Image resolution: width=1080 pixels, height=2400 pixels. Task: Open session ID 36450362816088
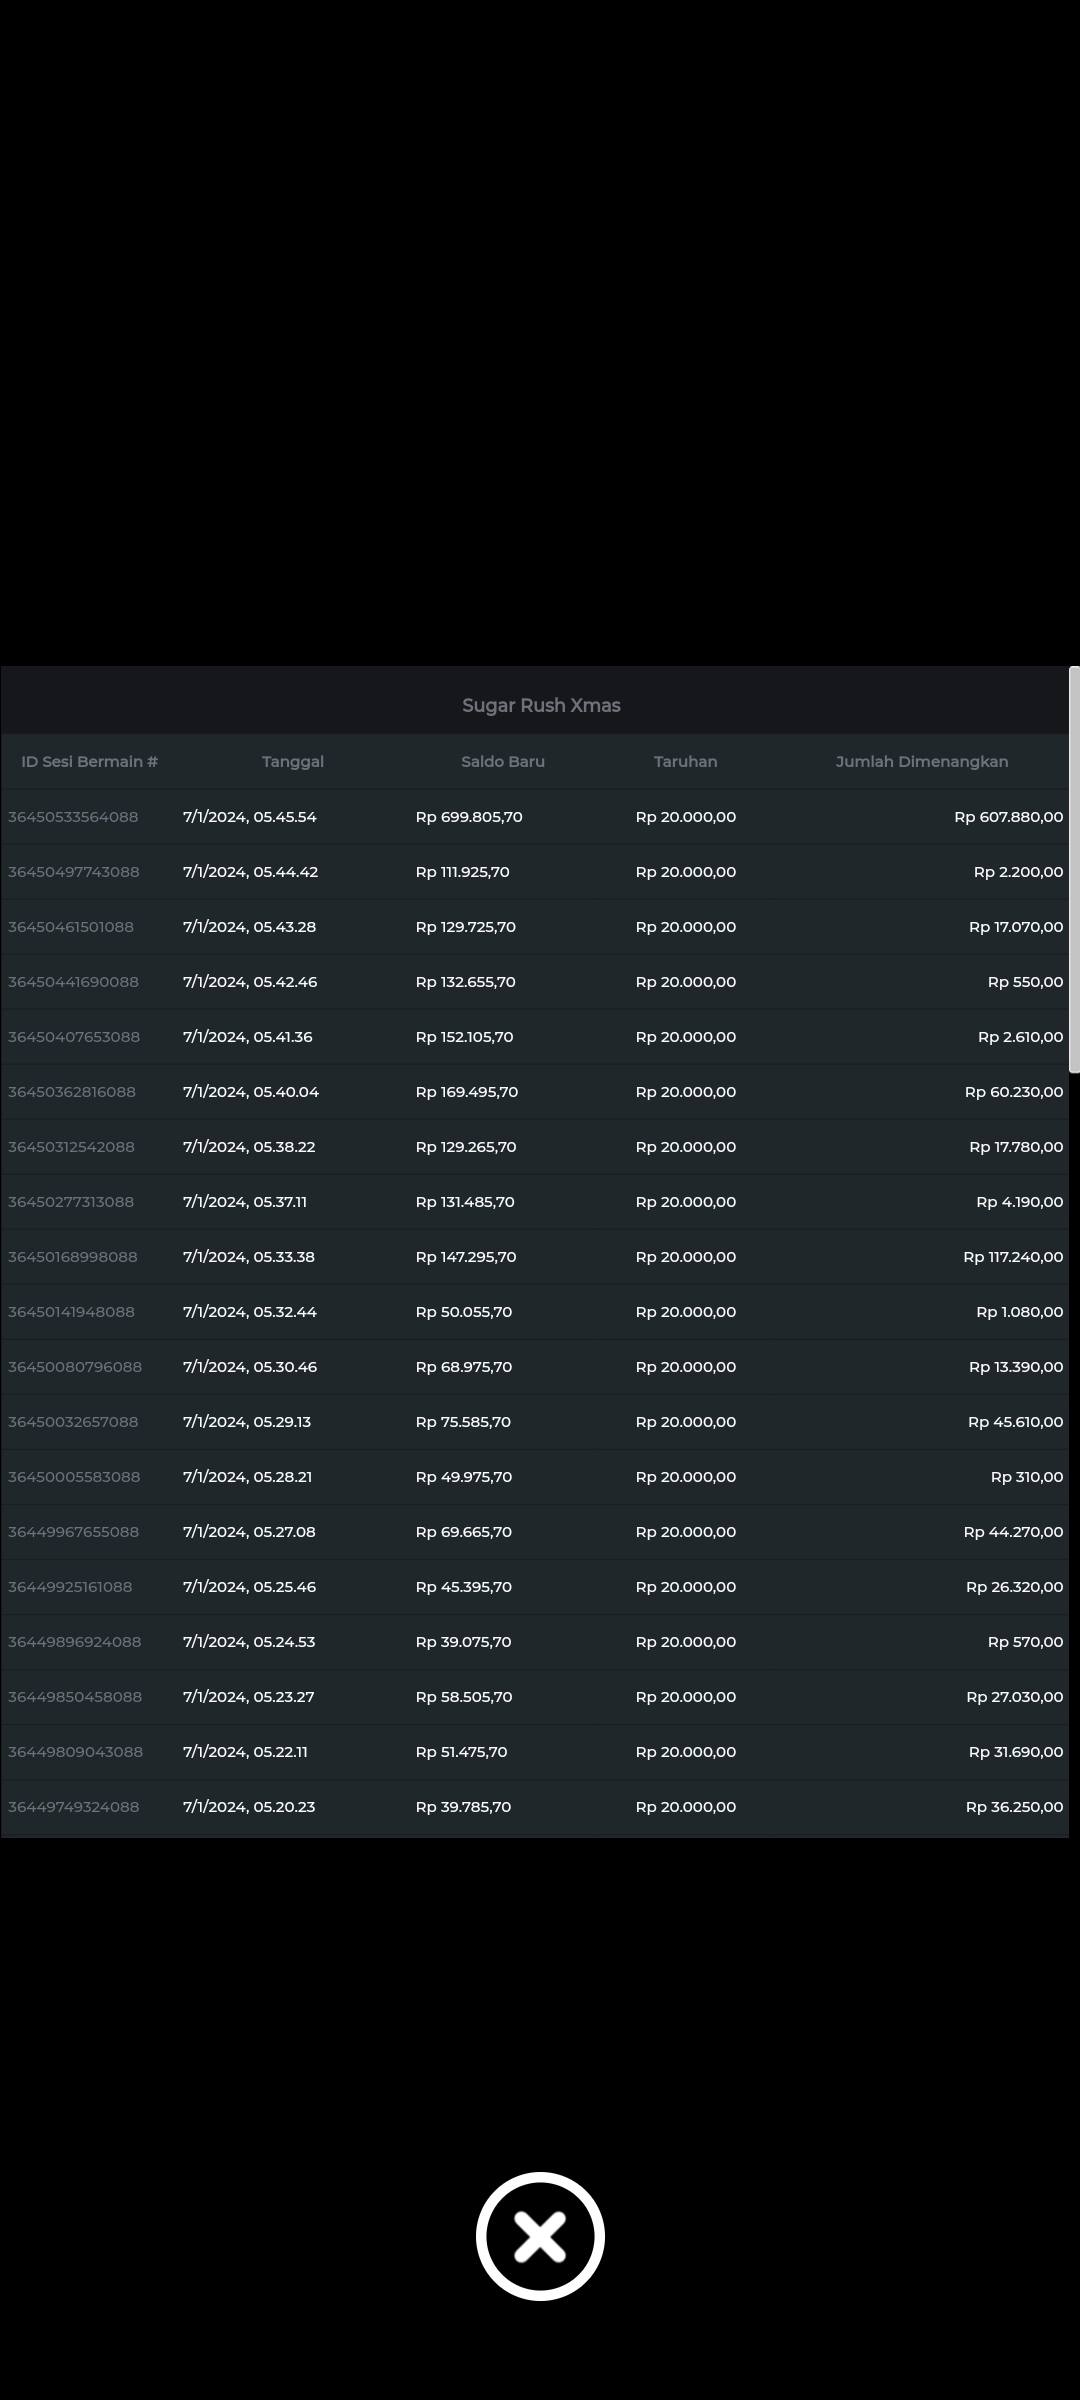tap(72, 1092)
